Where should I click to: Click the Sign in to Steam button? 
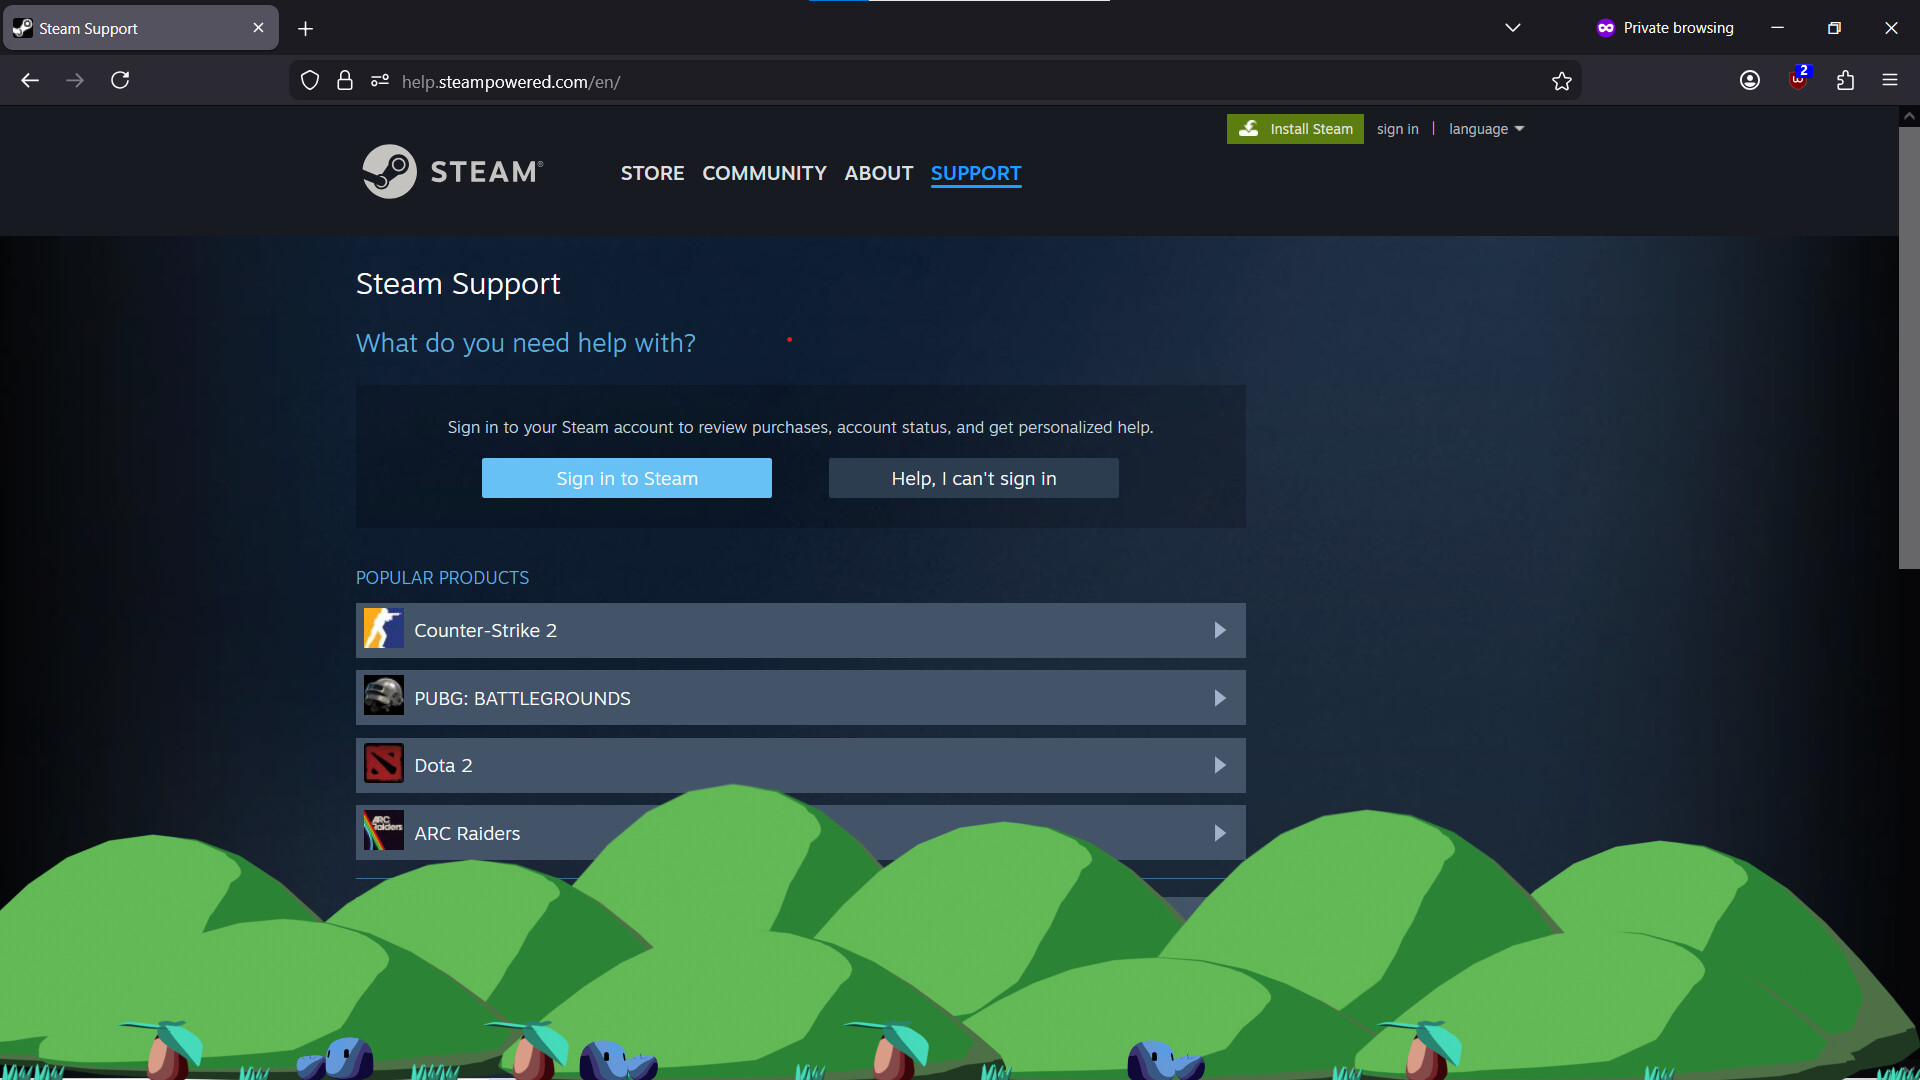click(626, 478)
